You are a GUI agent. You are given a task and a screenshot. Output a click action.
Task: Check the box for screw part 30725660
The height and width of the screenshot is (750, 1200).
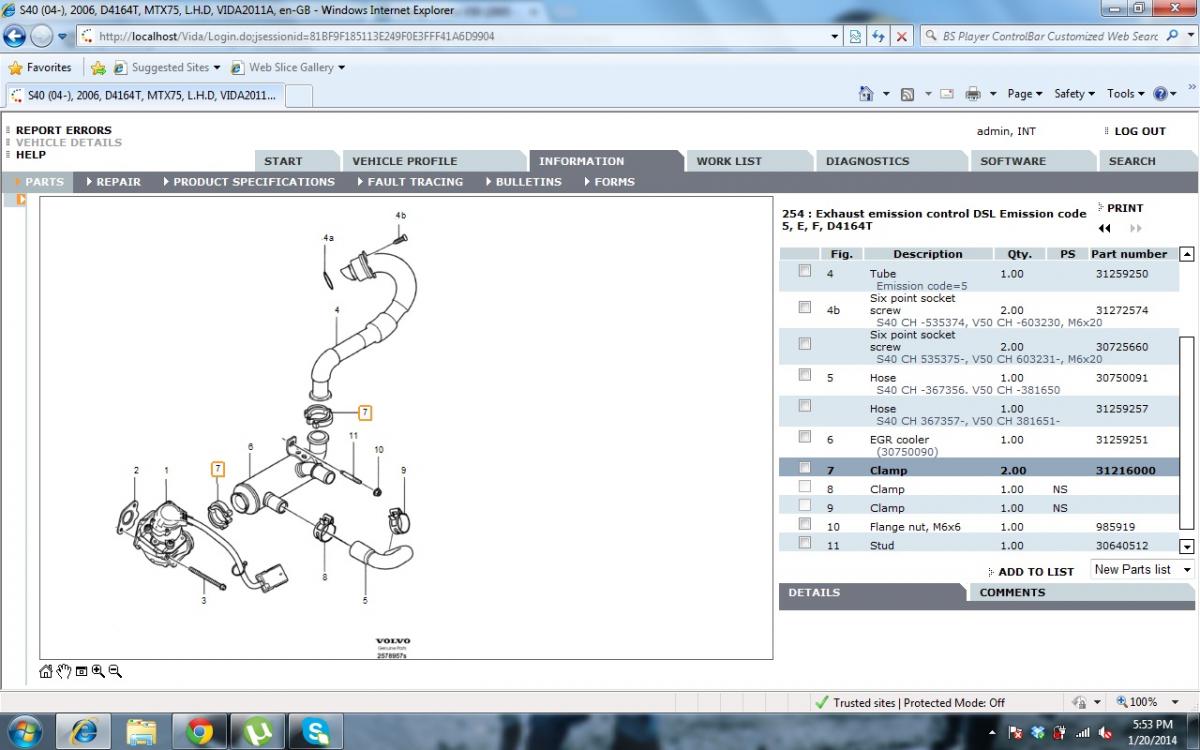coord(805,343)
